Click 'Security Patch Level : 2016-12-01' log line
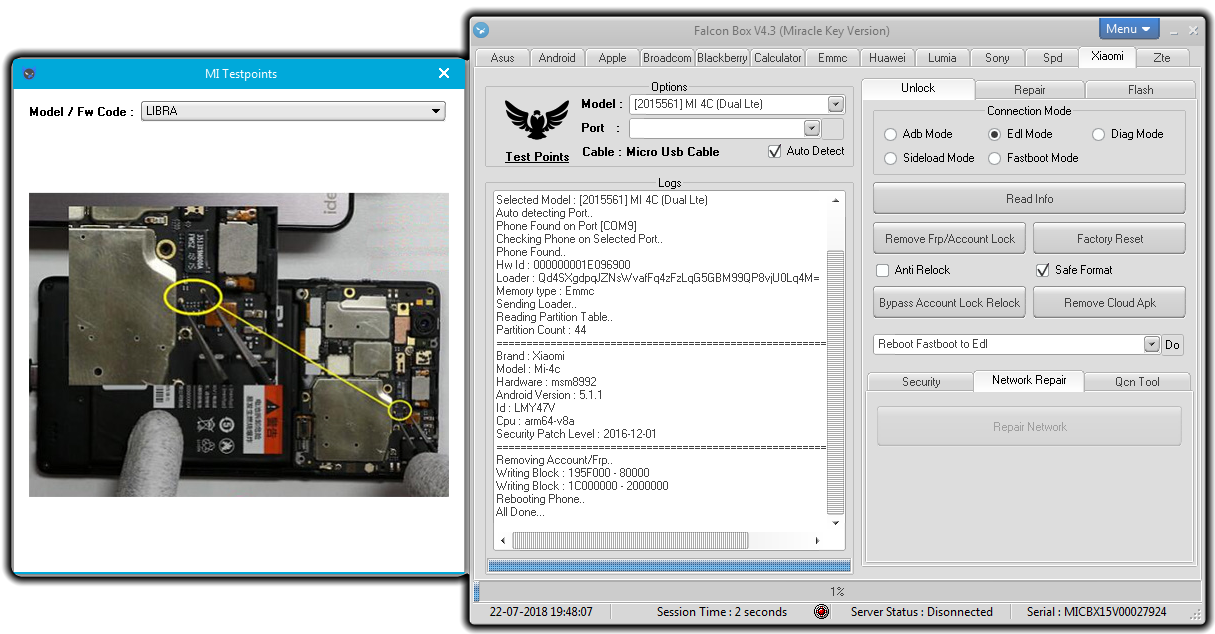This screenshot has height=634, width=1215. [x=576, y=434]
